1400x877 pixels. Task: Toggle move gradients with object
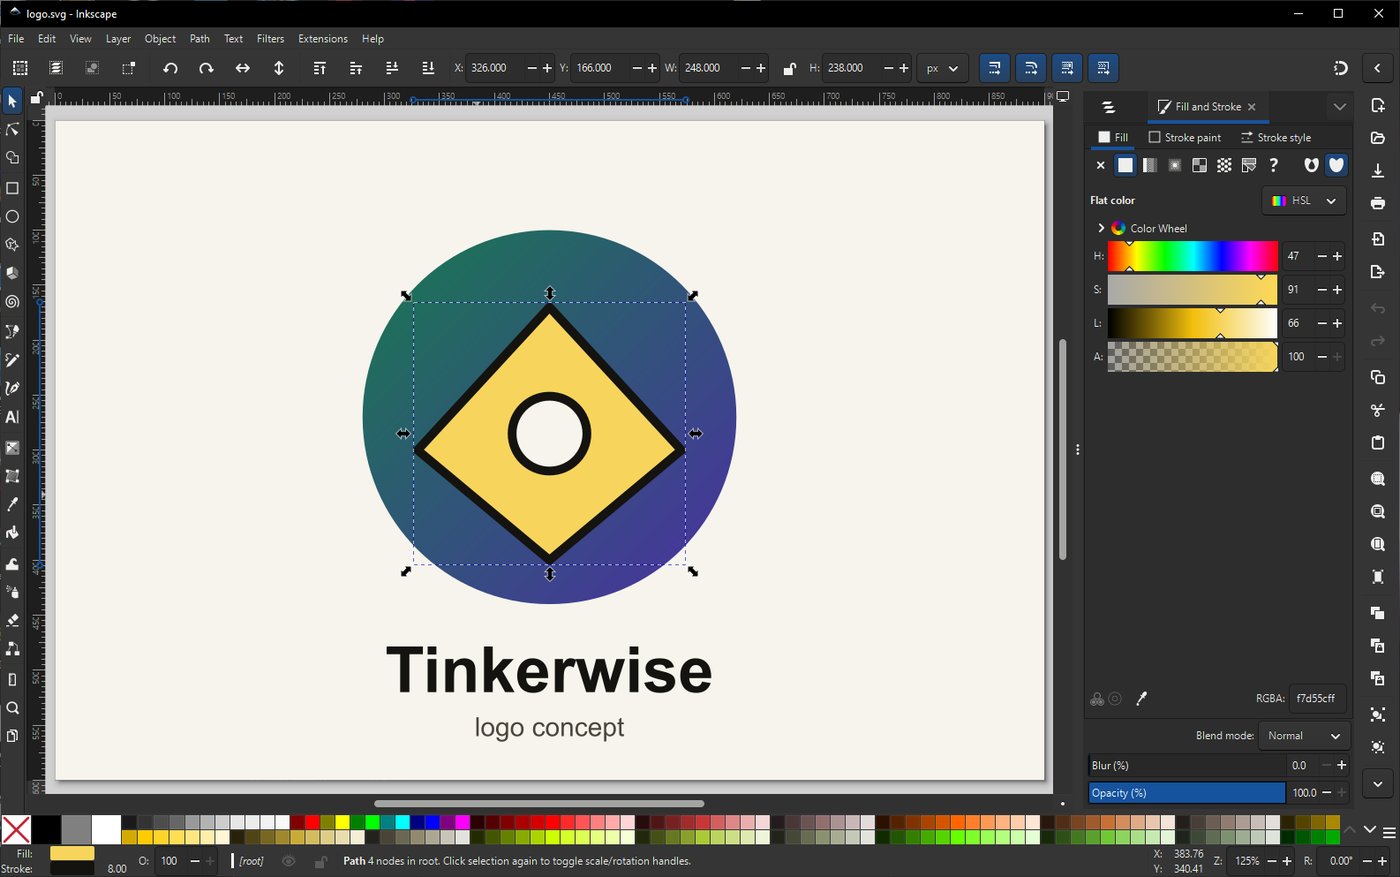[x=1067, y=68]
